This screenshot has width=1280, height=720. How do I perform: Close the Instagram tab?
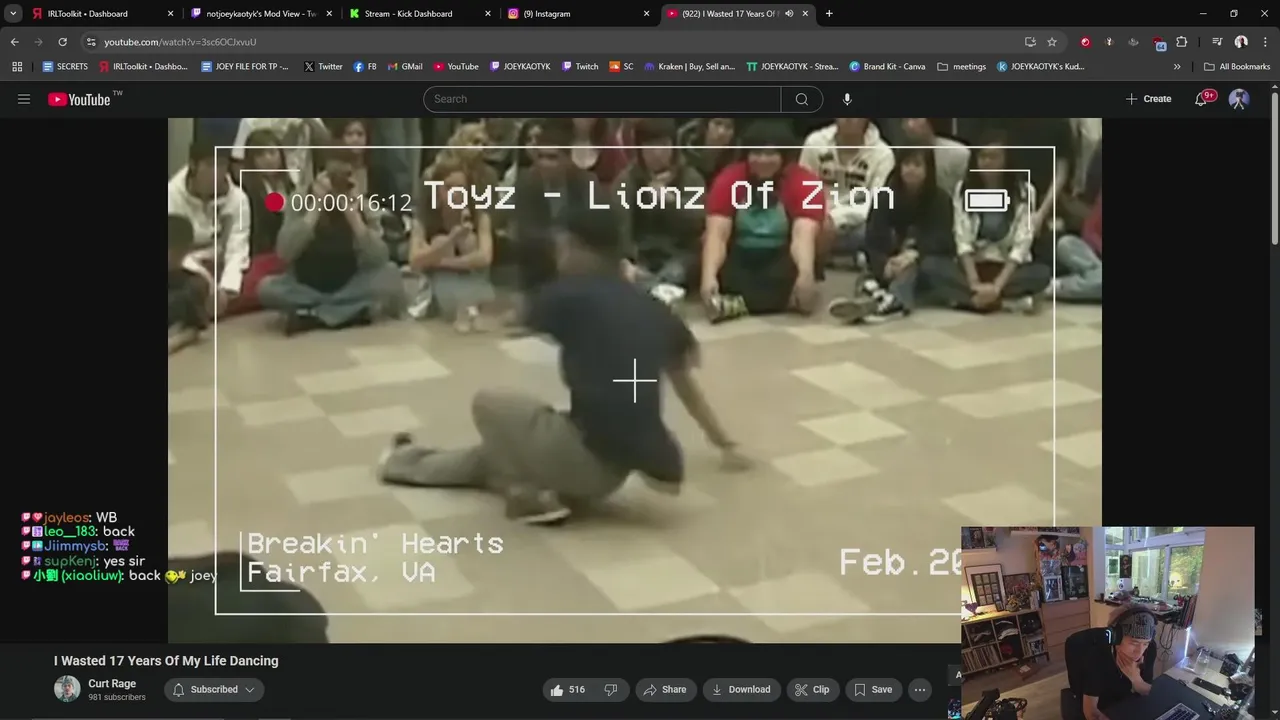(x=646, y=13)
